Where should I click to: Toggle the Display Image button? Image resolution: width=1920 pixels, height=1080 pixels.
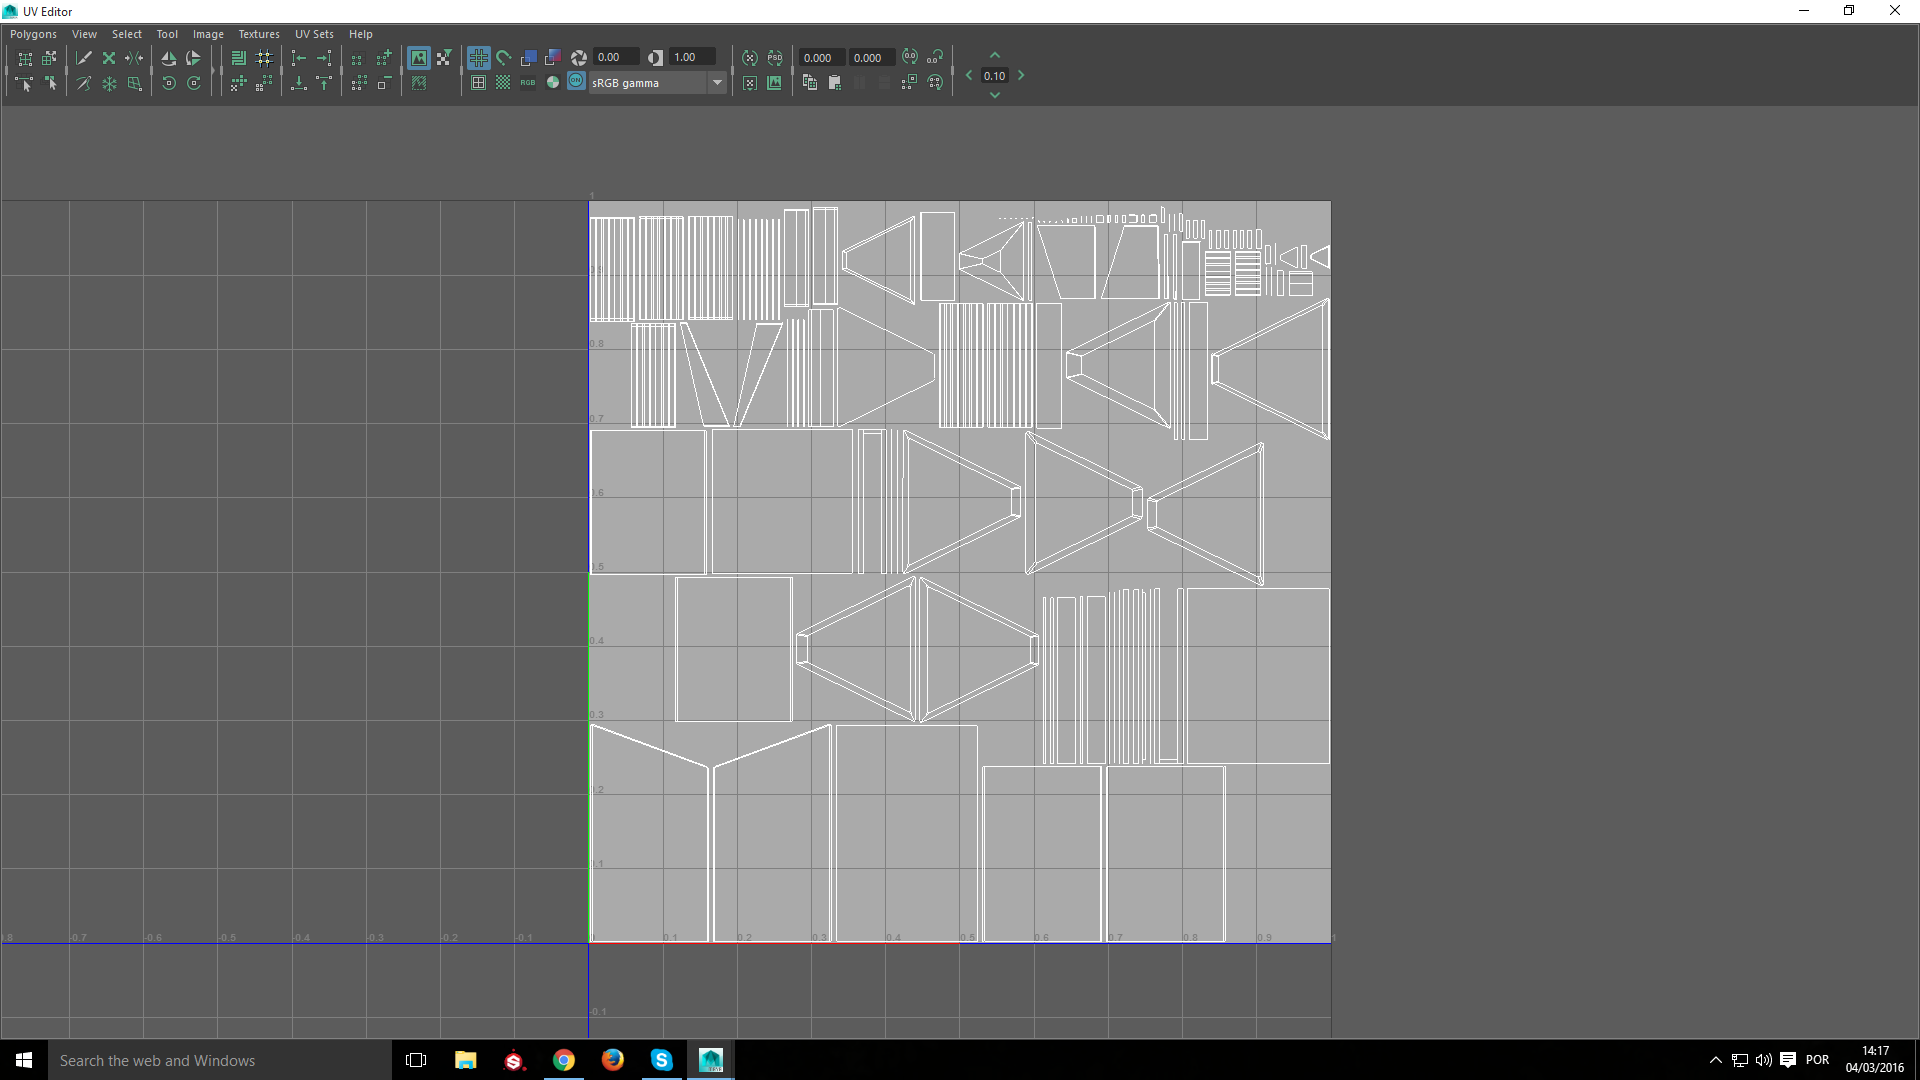pos(419,58)
